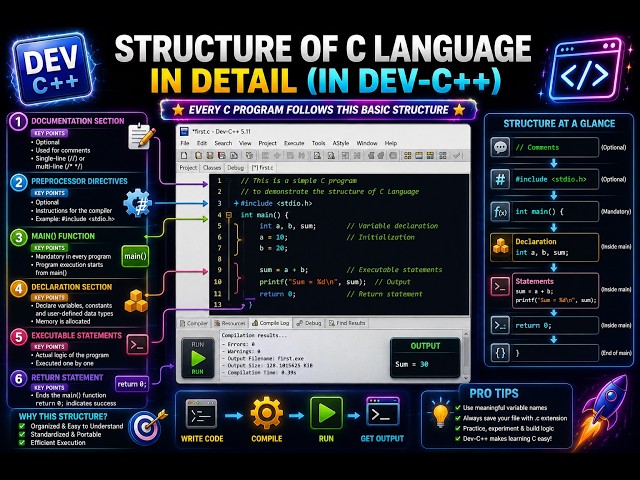Screen dimensions: 640x480
Task: Click the New file toolbar icon
Action: pos(184,156)
